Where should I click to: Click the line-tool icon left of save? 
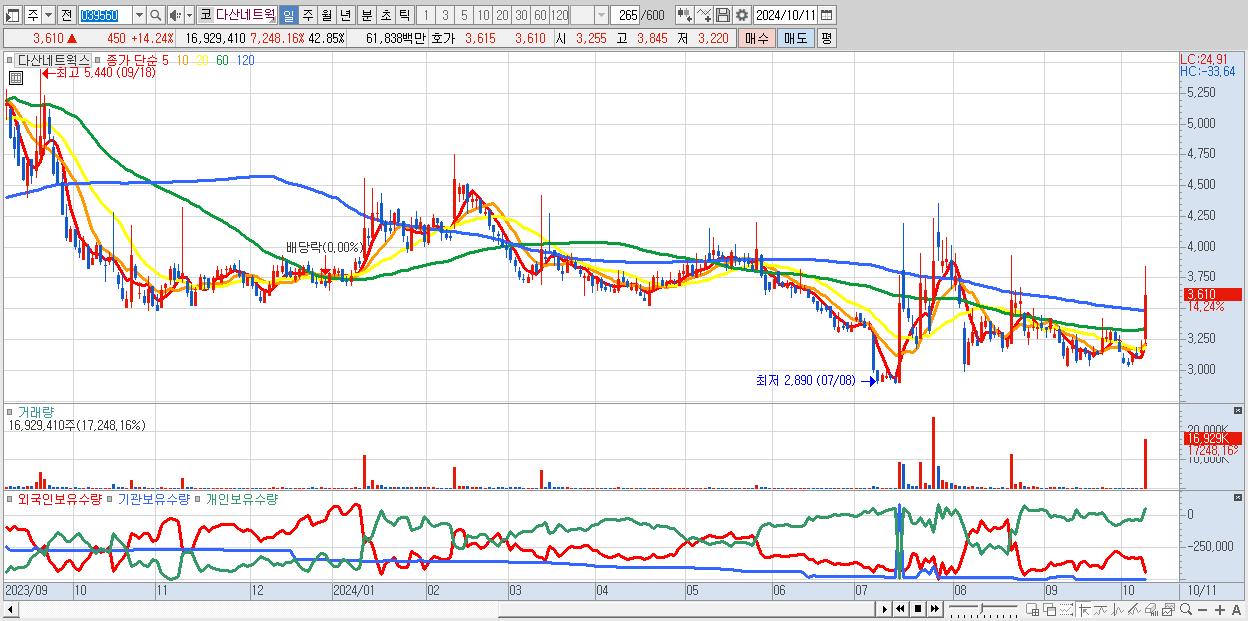click(x=704, y=15)
